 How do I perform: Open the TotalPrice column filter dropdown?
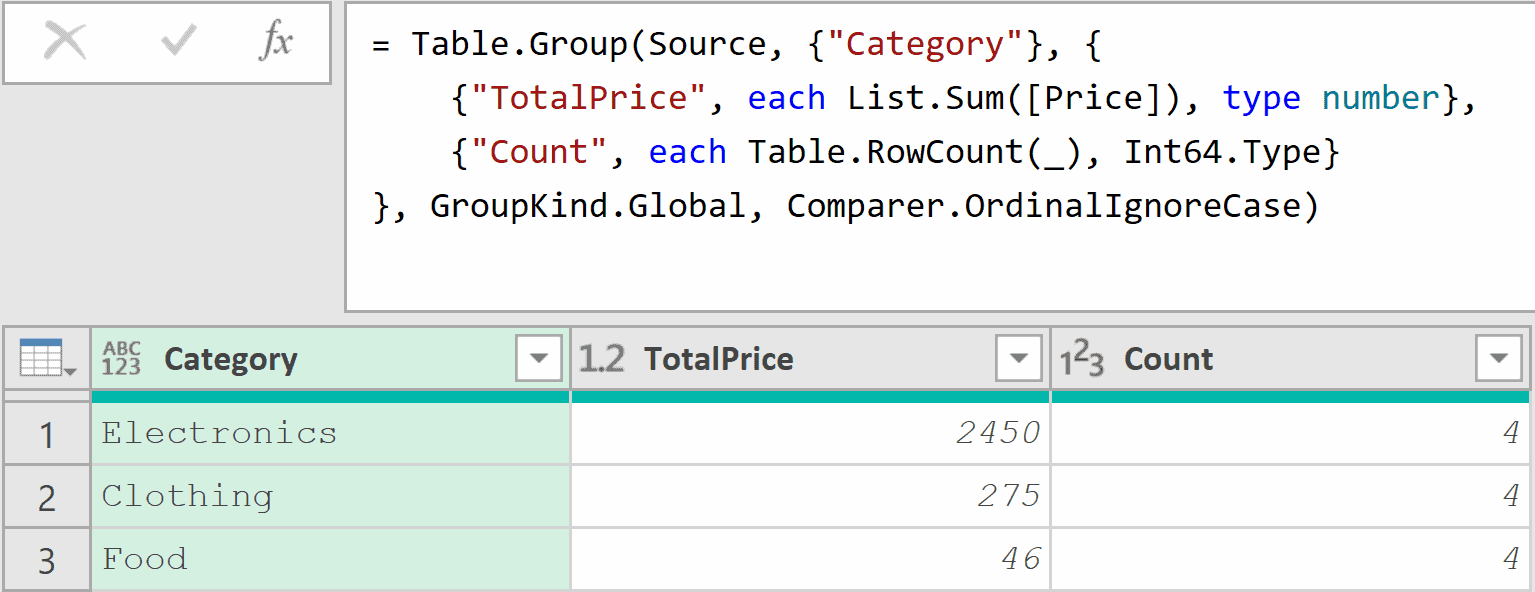click(1018, 358)
